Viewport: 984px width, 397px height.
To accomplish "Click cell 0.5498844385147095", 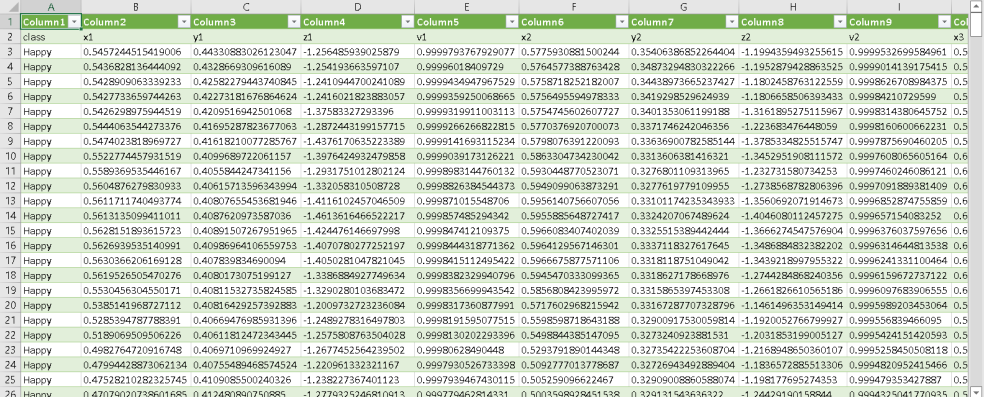I will click(x=574, y=335).
